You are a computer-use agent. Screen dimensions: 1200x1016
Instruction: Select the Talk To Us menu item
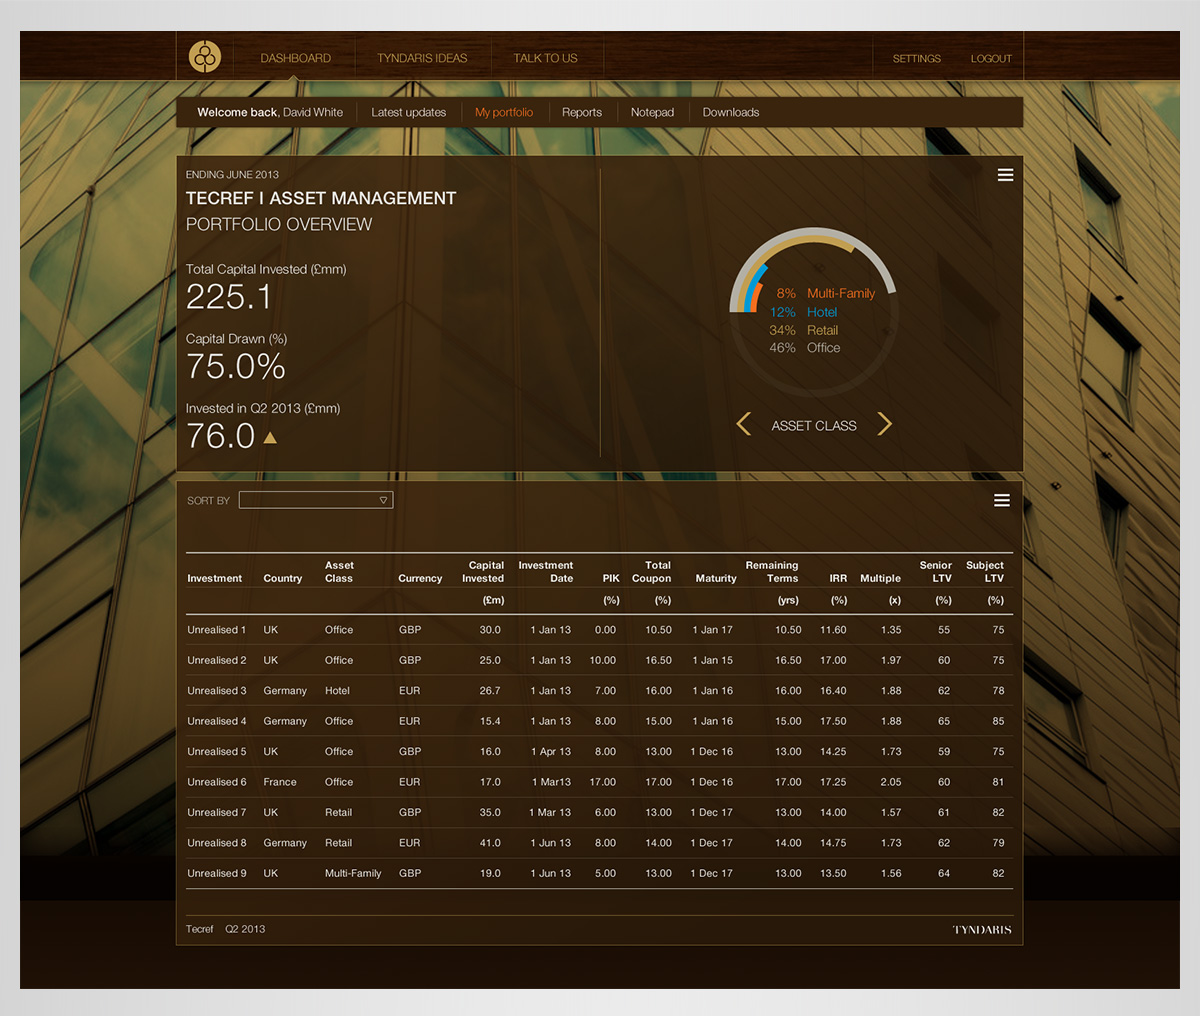pos(545,58)
